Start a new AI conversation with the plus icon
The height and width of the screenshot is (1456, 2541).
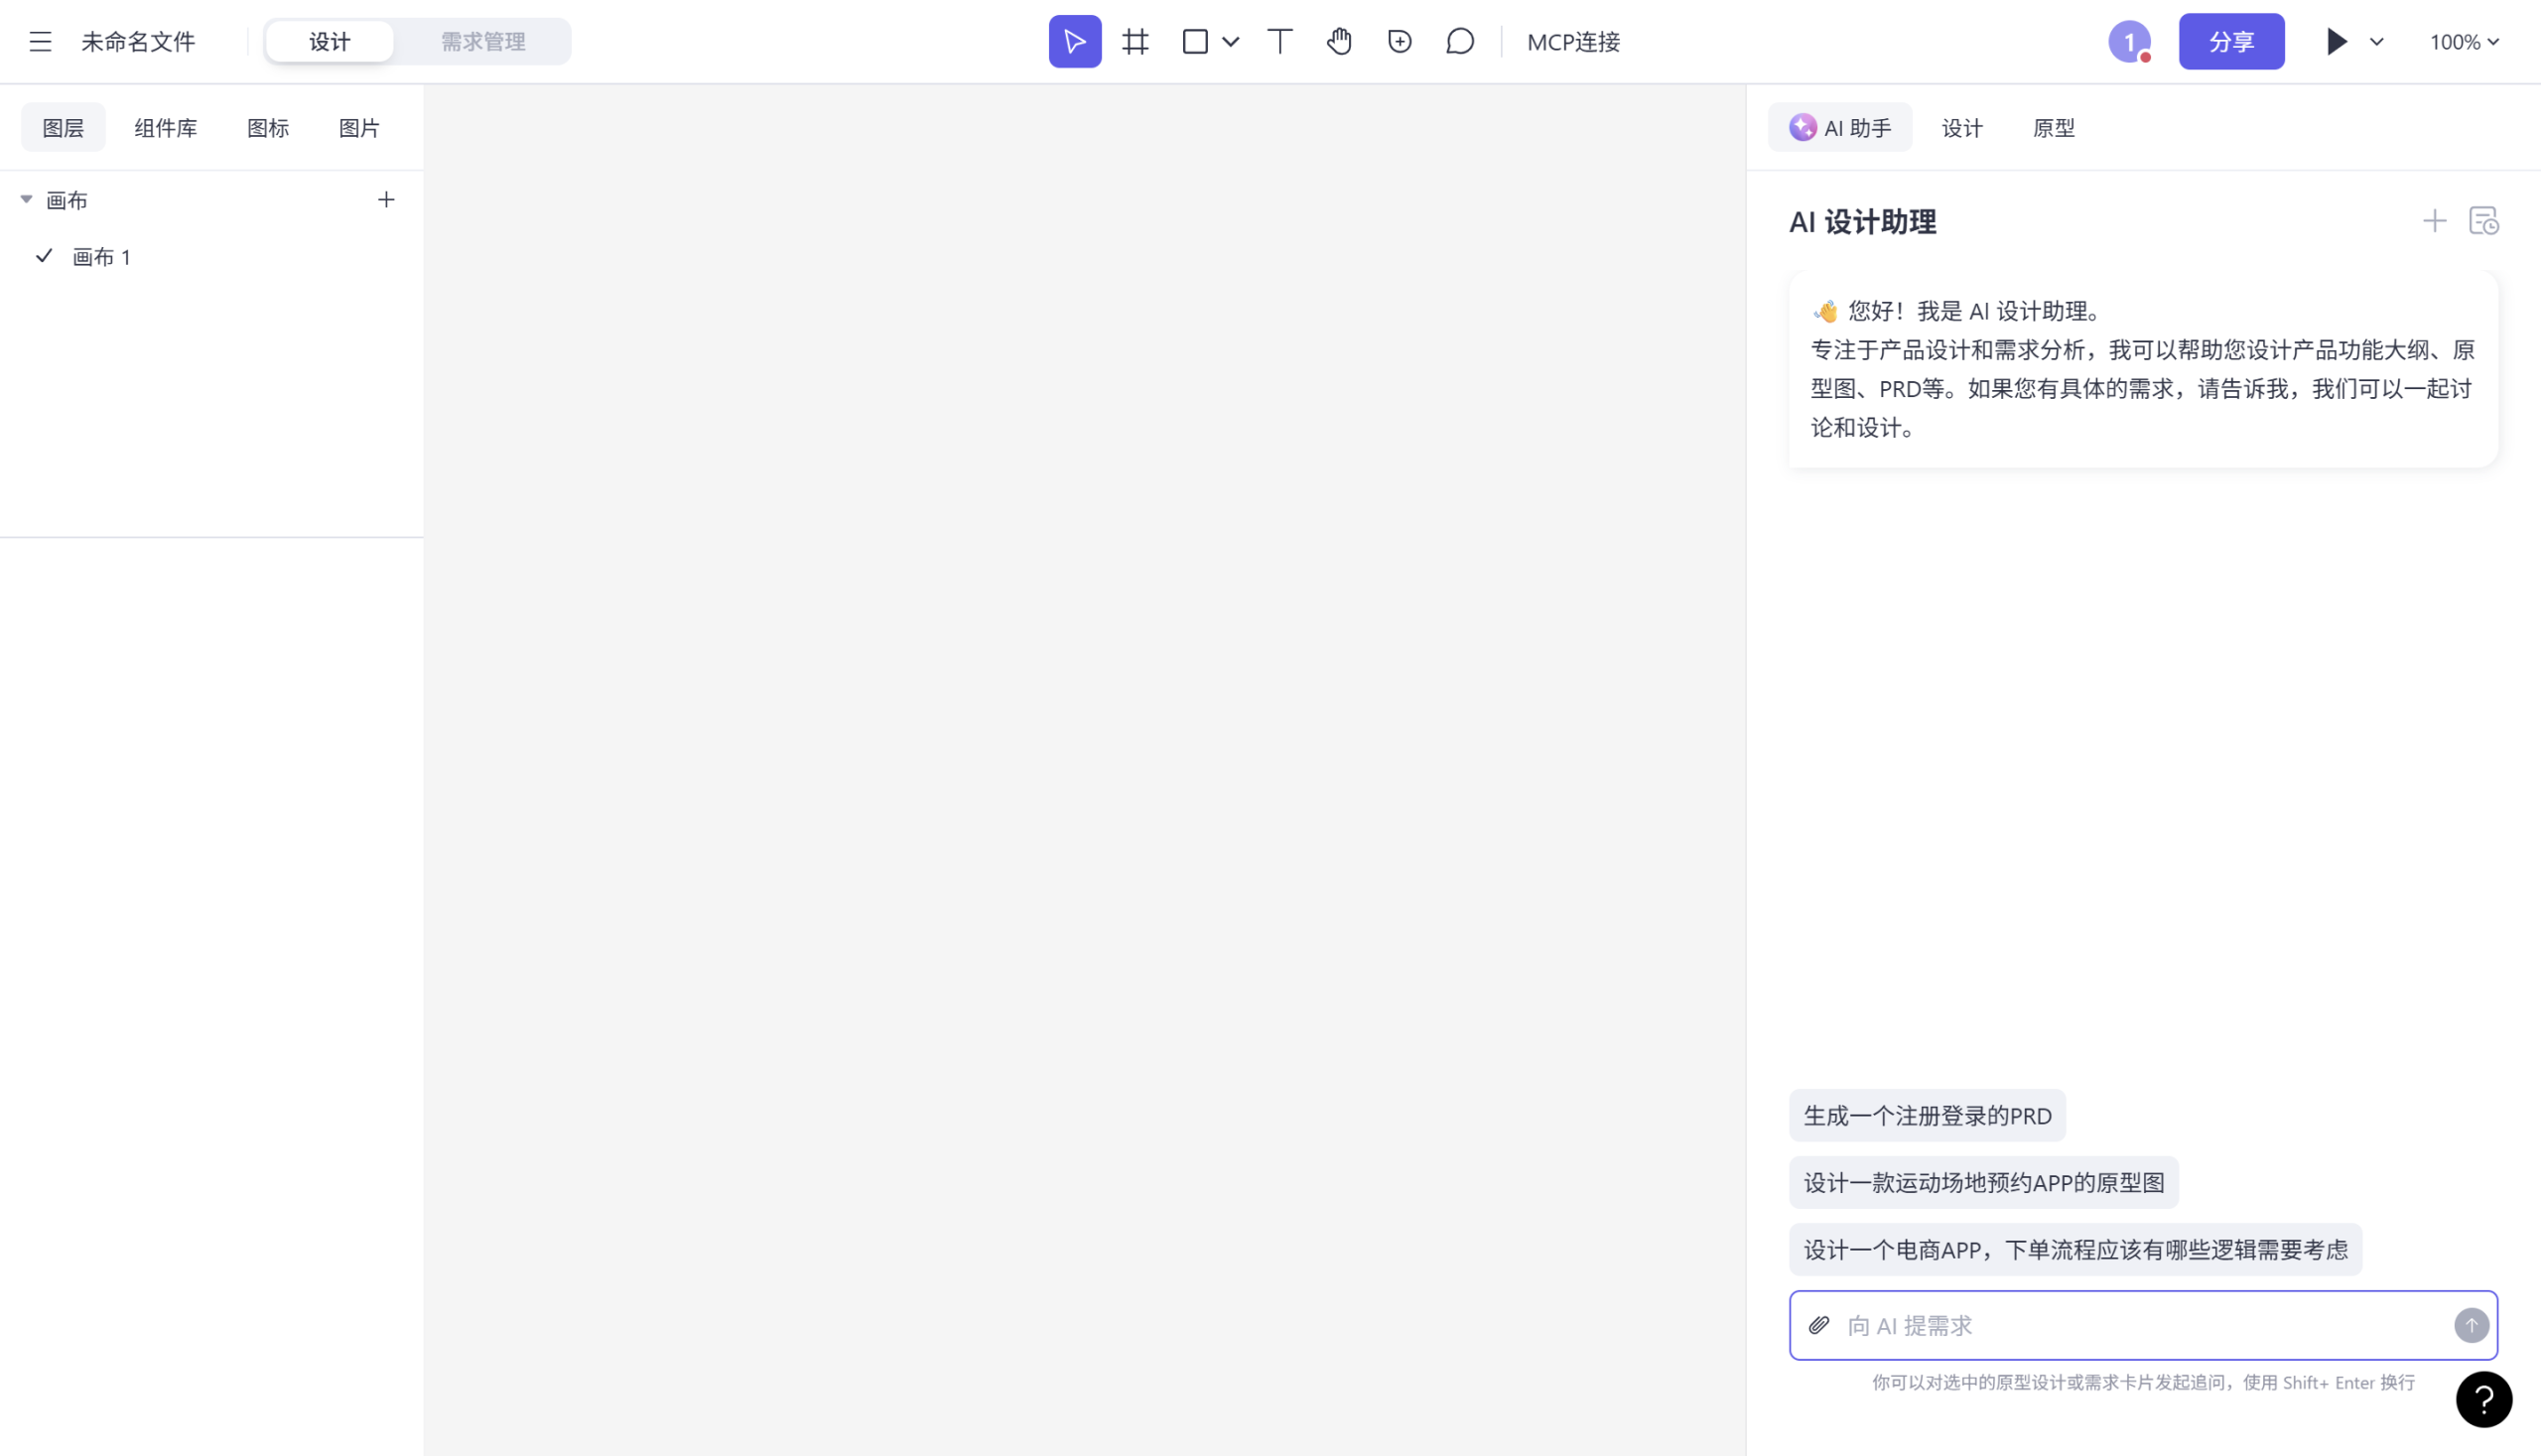pos(2434,220)
